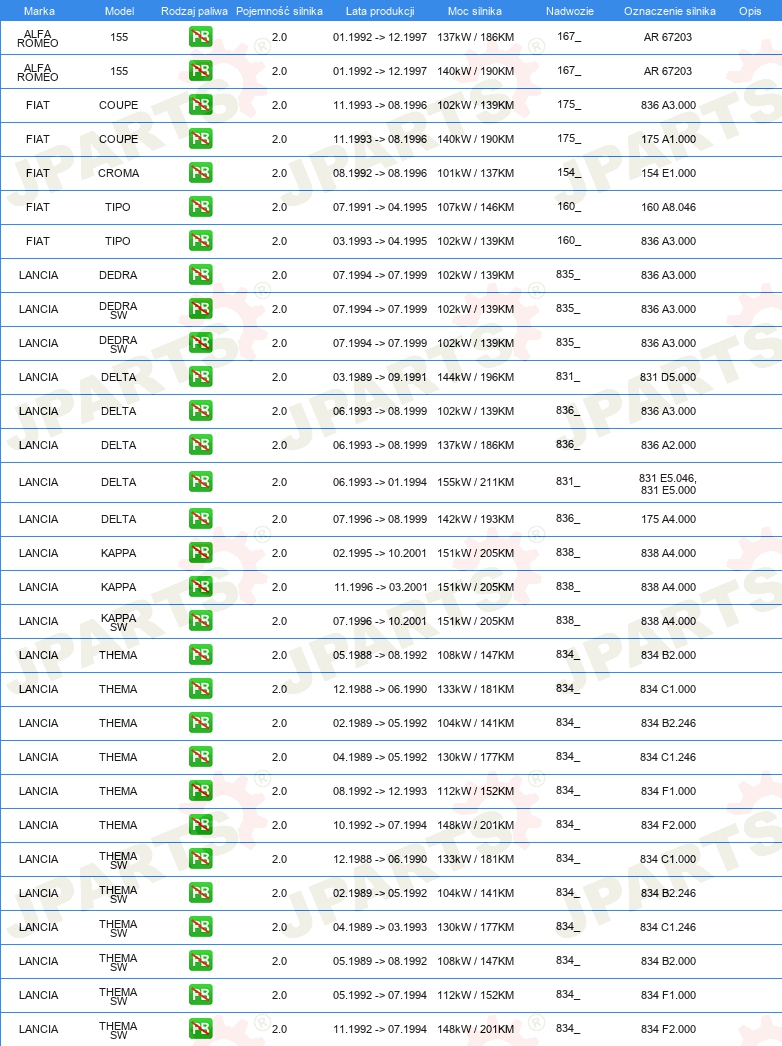
Task: Select the CROMA model cell
Action: [118, 173]
